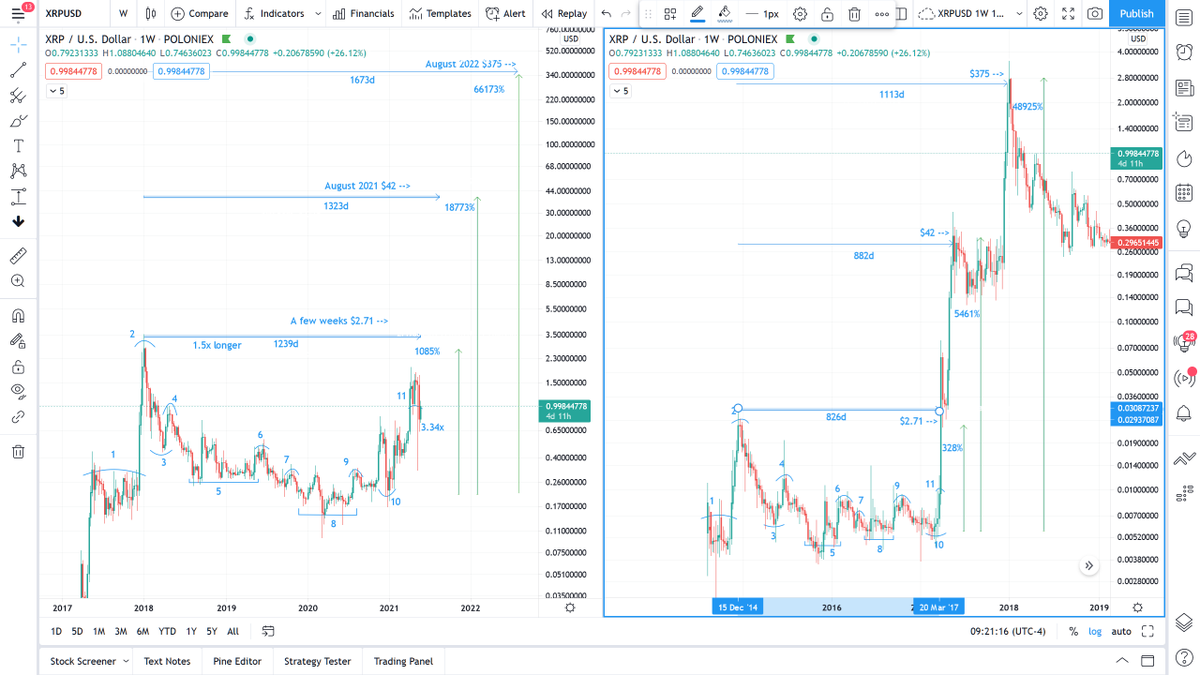Open indicator Templates
The width and height of the screenshot is (1200, 675).
(440, 14)
